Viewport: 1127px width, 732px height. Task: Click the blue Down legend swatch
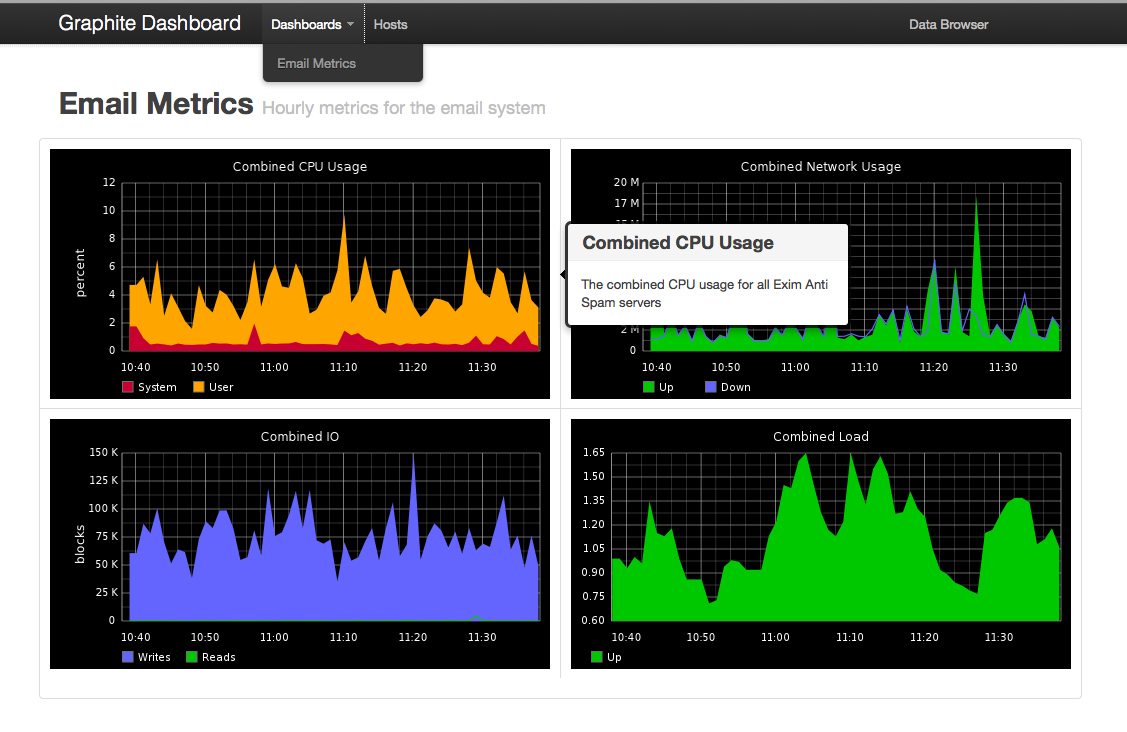click(x=711, y=387)
